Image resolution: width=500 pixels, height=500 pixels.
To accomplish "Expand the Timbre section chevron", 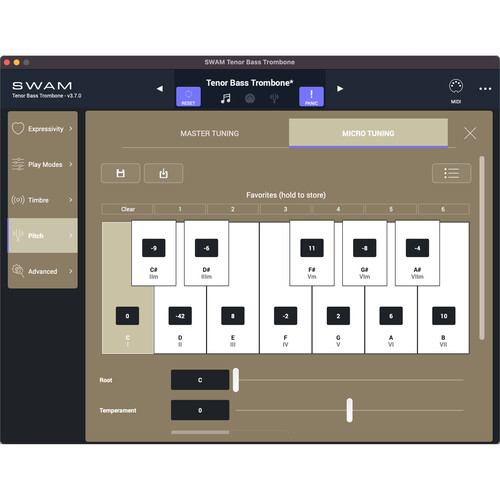I will [x=71, y=200].
